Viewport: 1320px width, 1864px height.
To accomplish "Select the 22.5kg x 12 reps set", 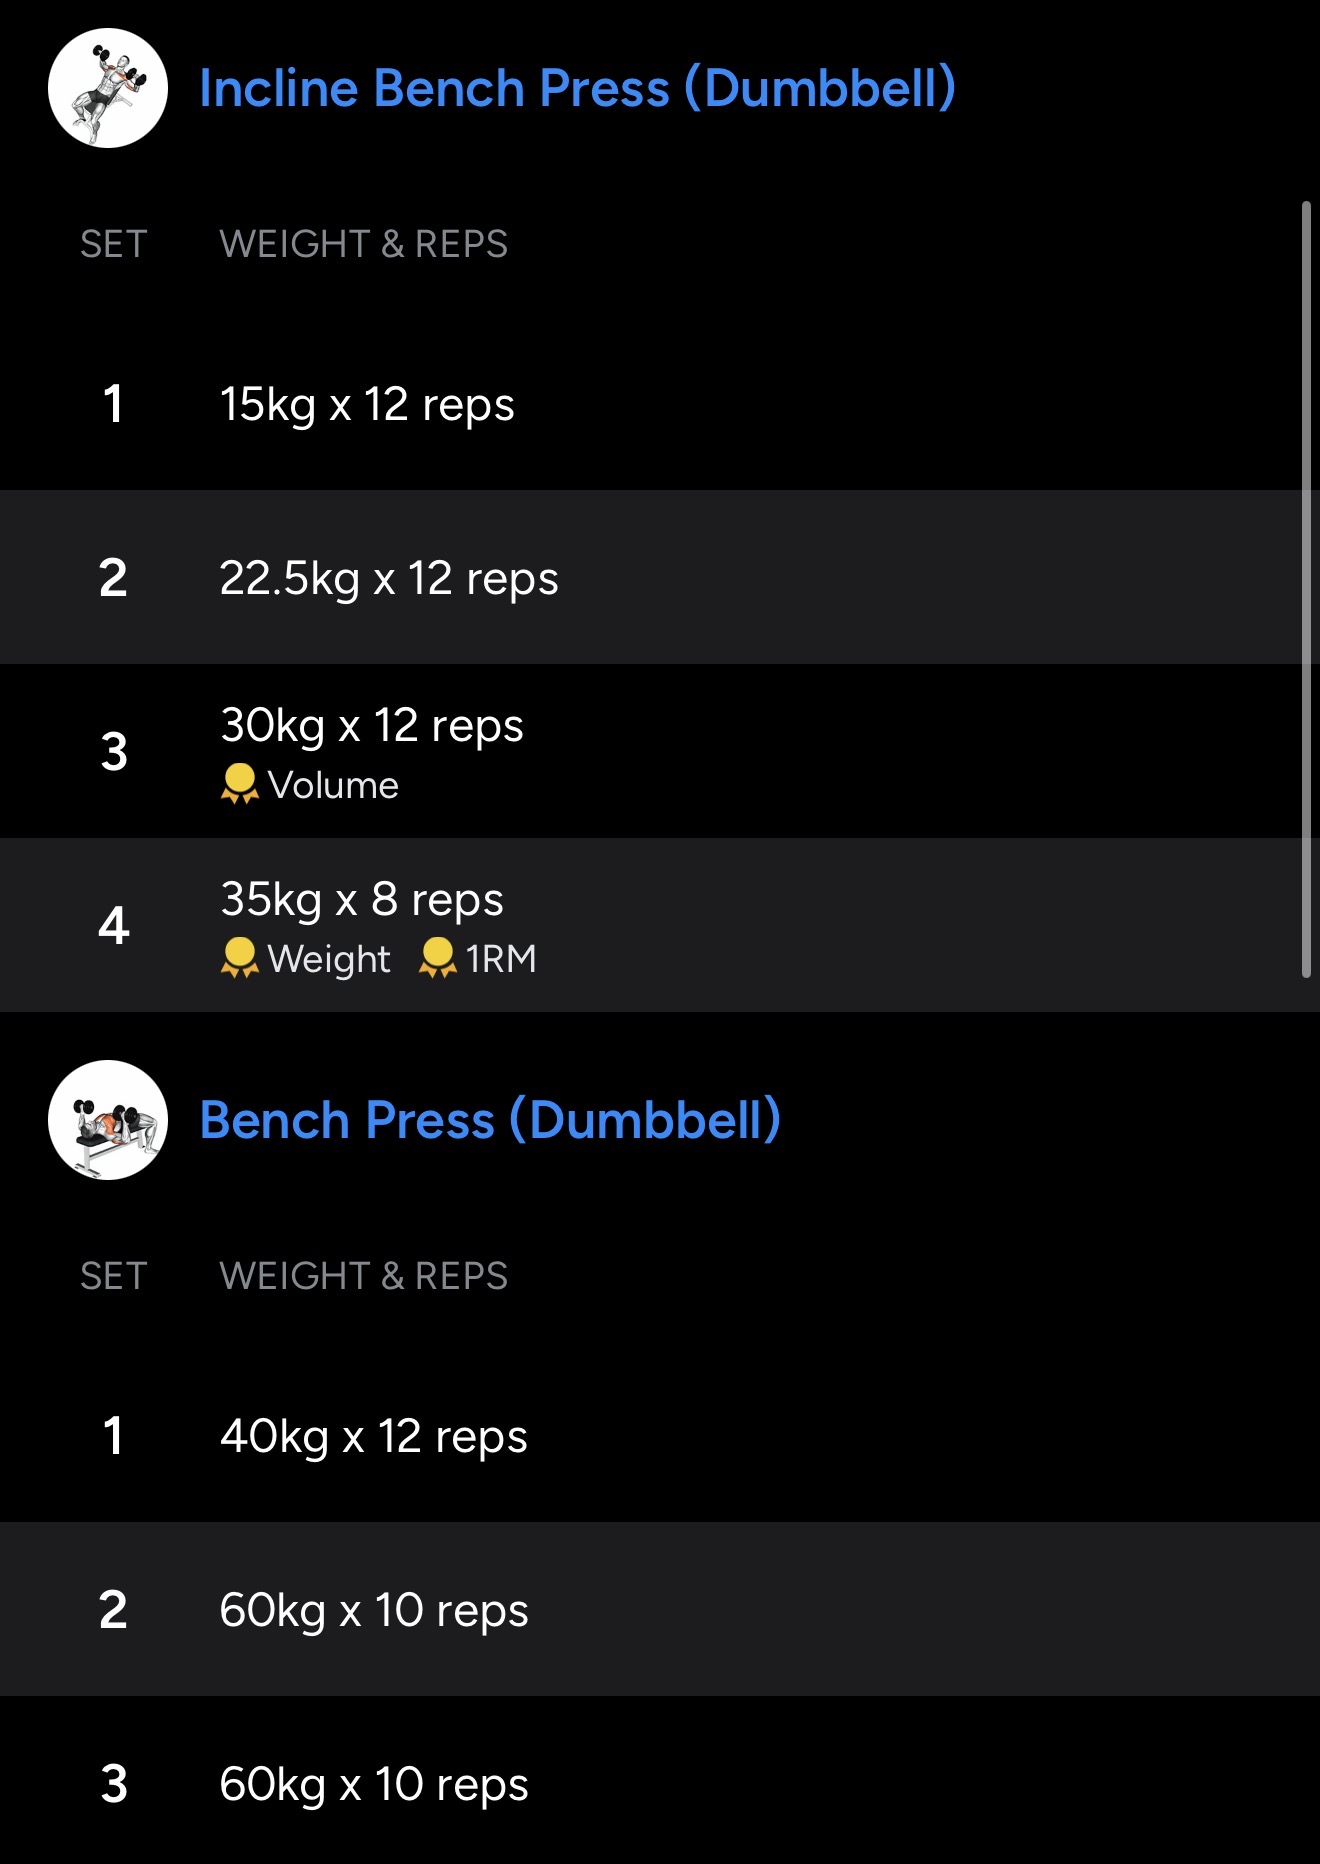I will coord(389,579).
